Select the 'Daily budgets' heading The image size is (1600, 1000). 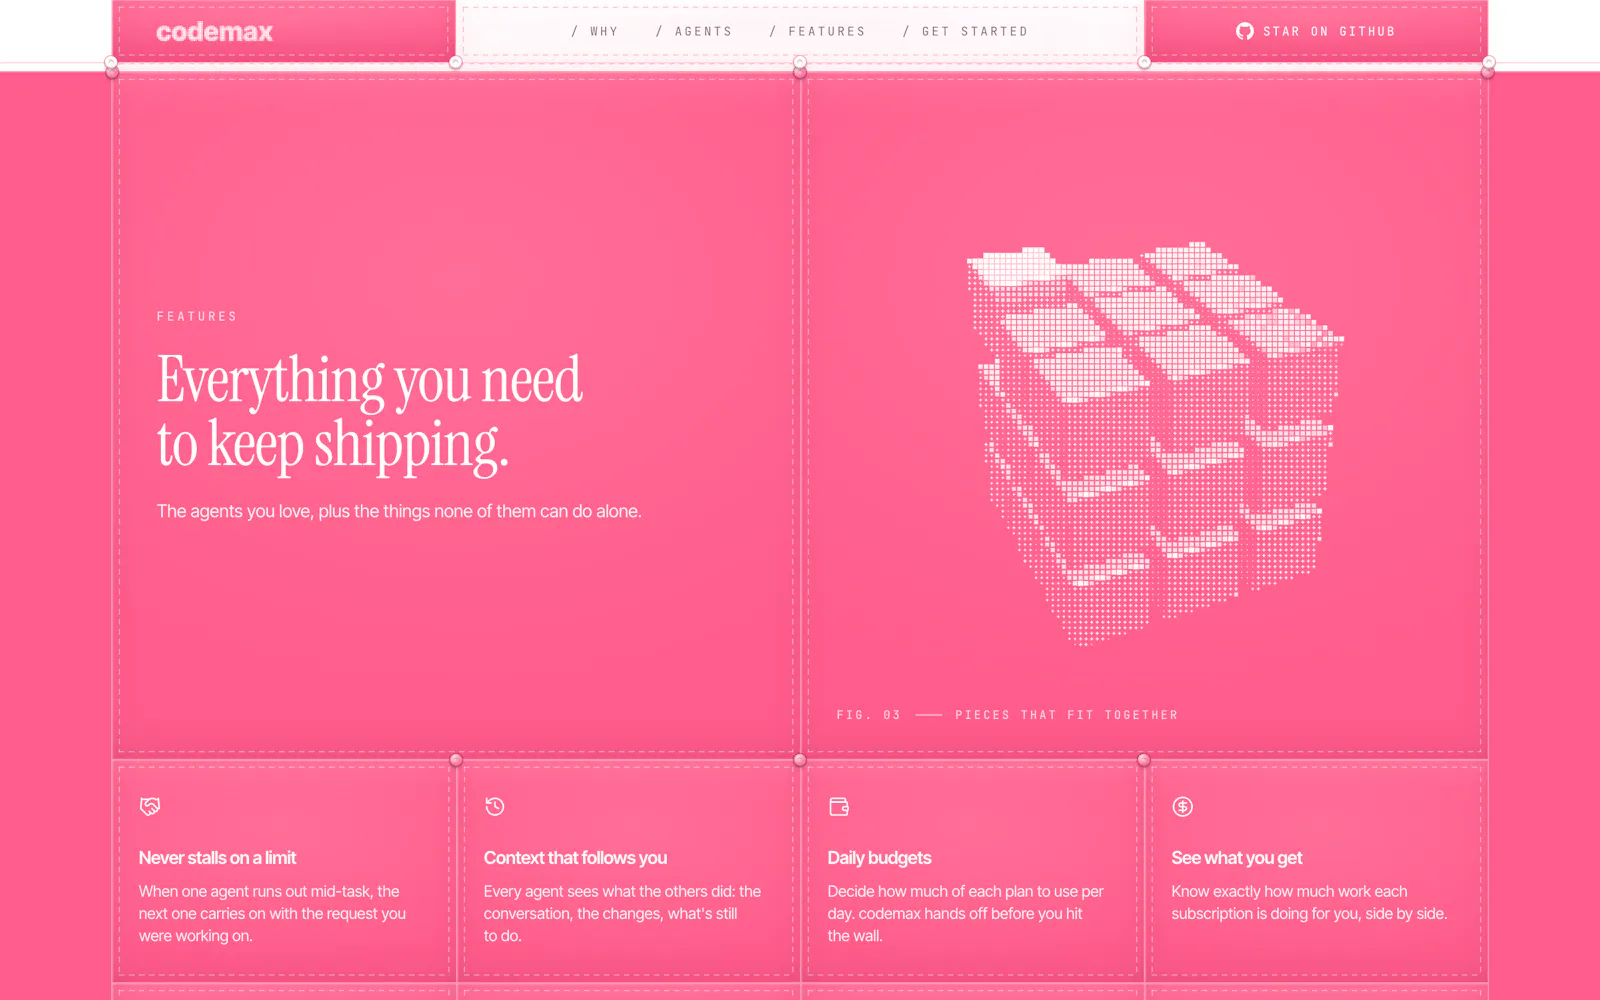pos(879,858)
